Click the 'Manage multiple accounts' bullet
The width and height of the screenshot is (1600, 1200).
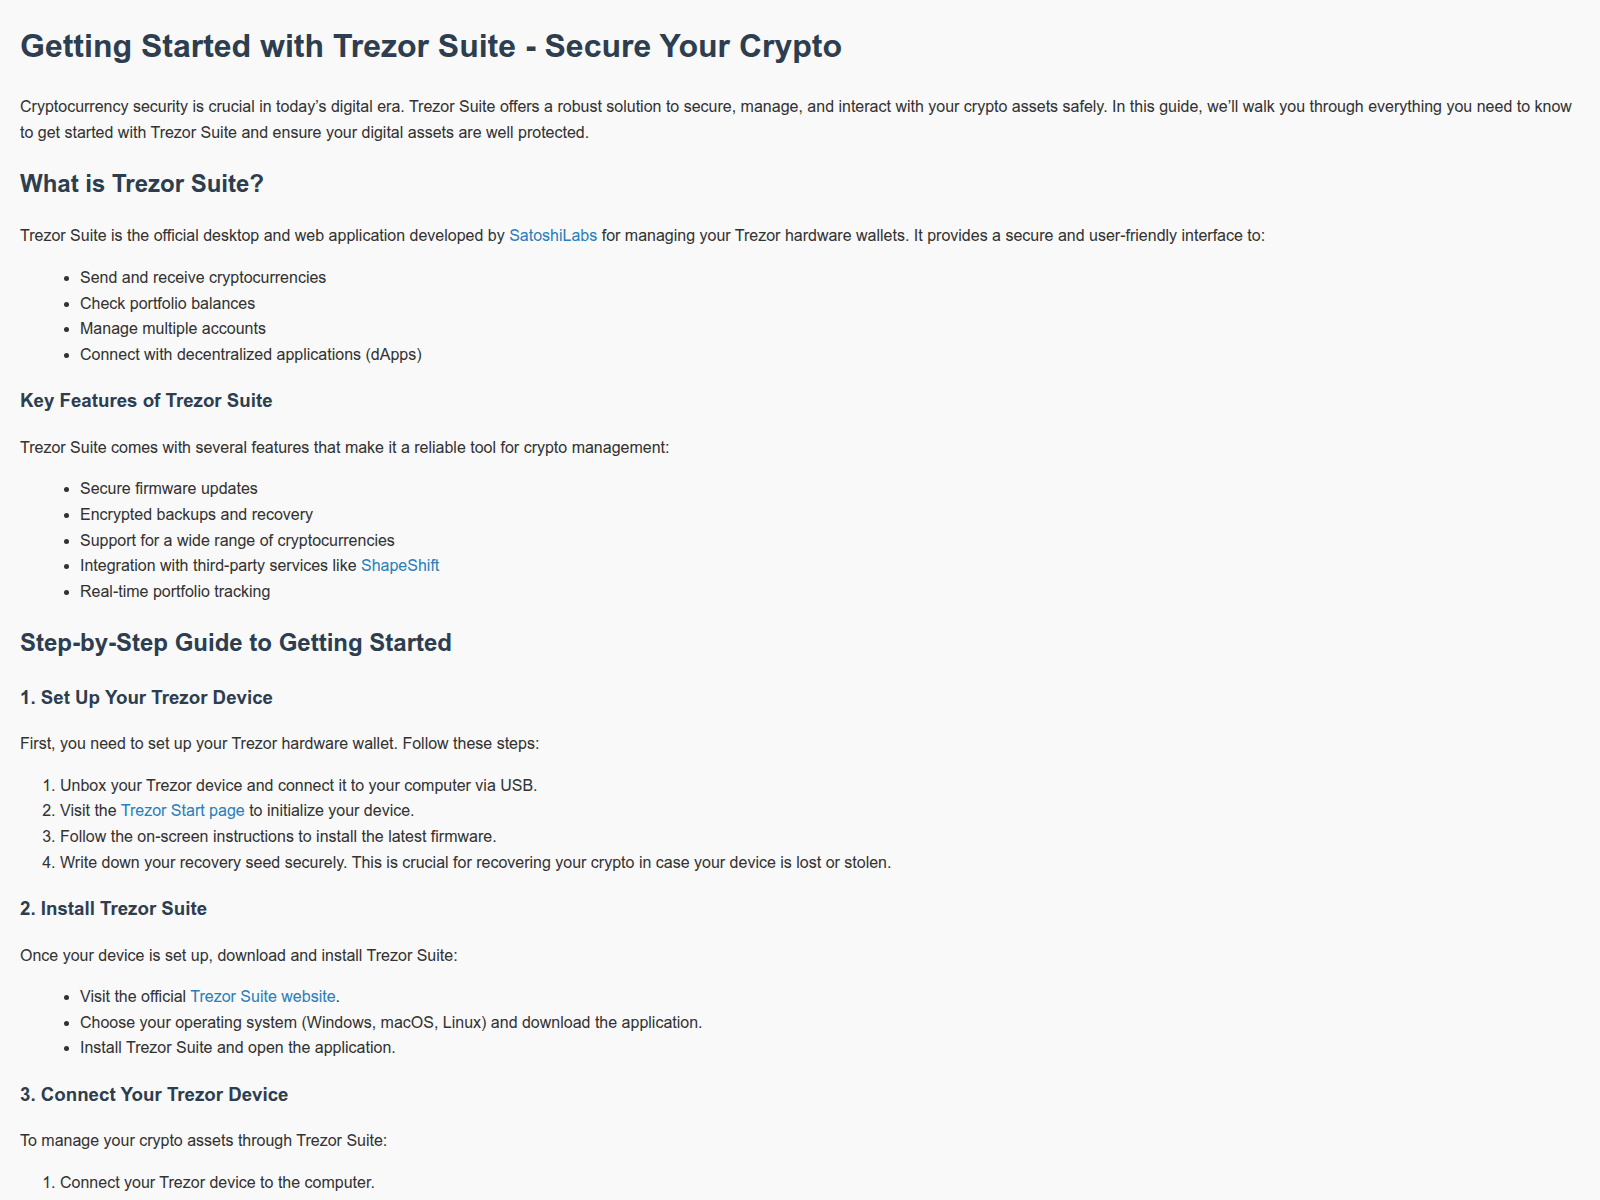pos(173,329)
